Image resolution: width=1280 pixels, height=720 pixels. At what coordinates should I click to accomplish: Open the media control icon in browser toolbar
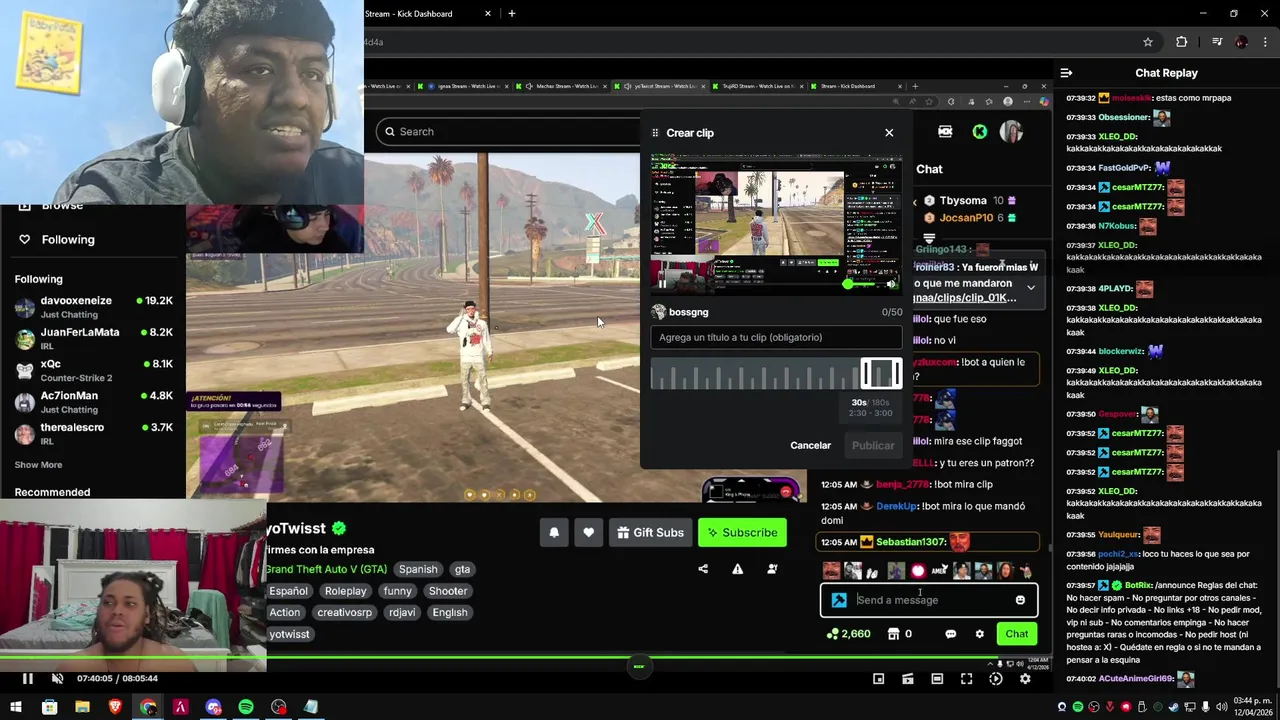[1217, 42]
